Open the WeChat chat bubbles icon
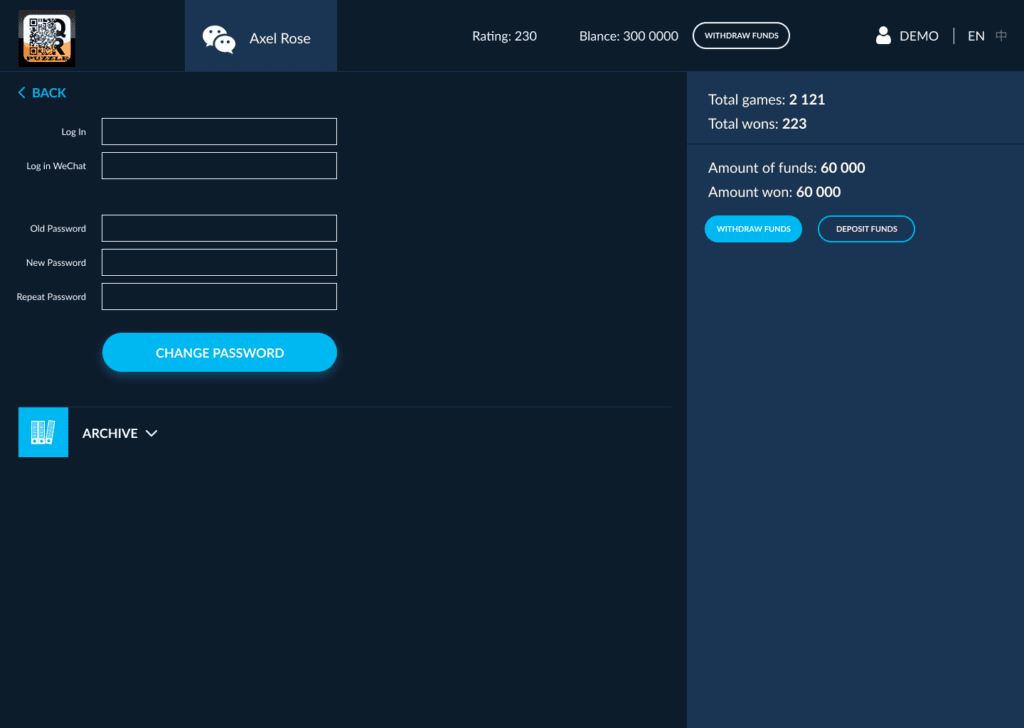Screen dimensions: 1024x728 (x=219, y=39)
